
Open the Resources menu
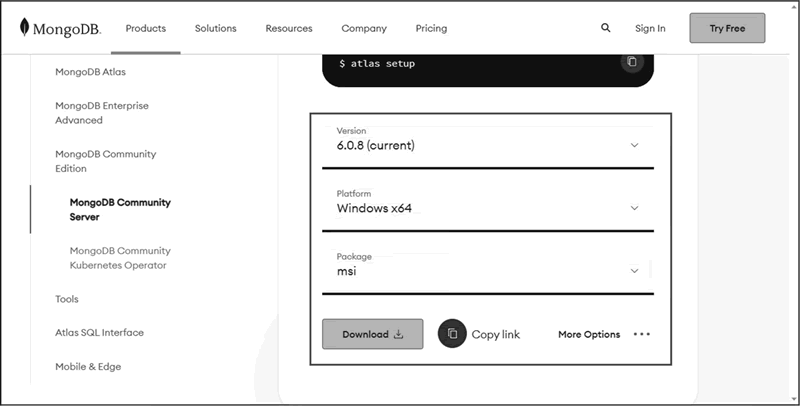coord(289,29)
